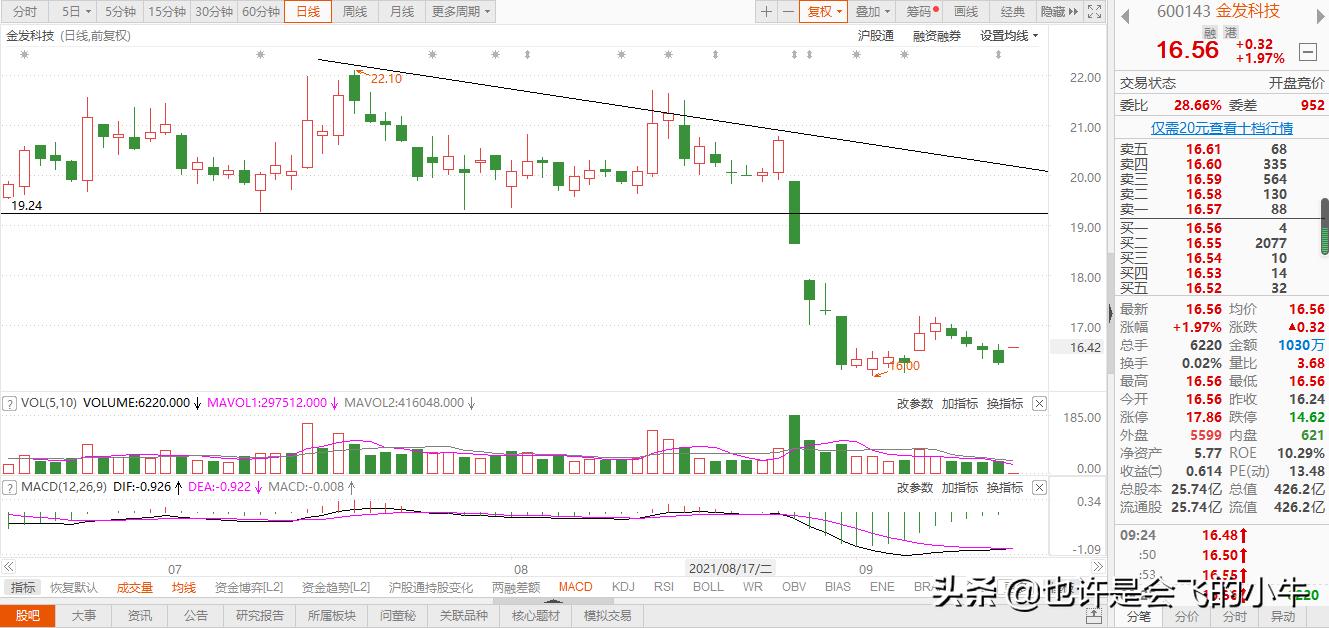Click the help question mark beside VOL
The height and width of the screenshot is (628, 1329).
pos(8,403)
